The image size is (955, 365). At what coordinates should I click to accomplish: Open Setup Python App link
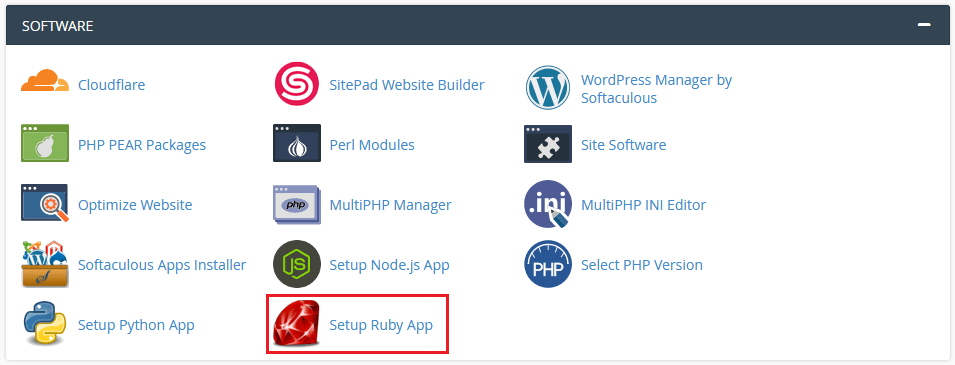pos(136,325)
